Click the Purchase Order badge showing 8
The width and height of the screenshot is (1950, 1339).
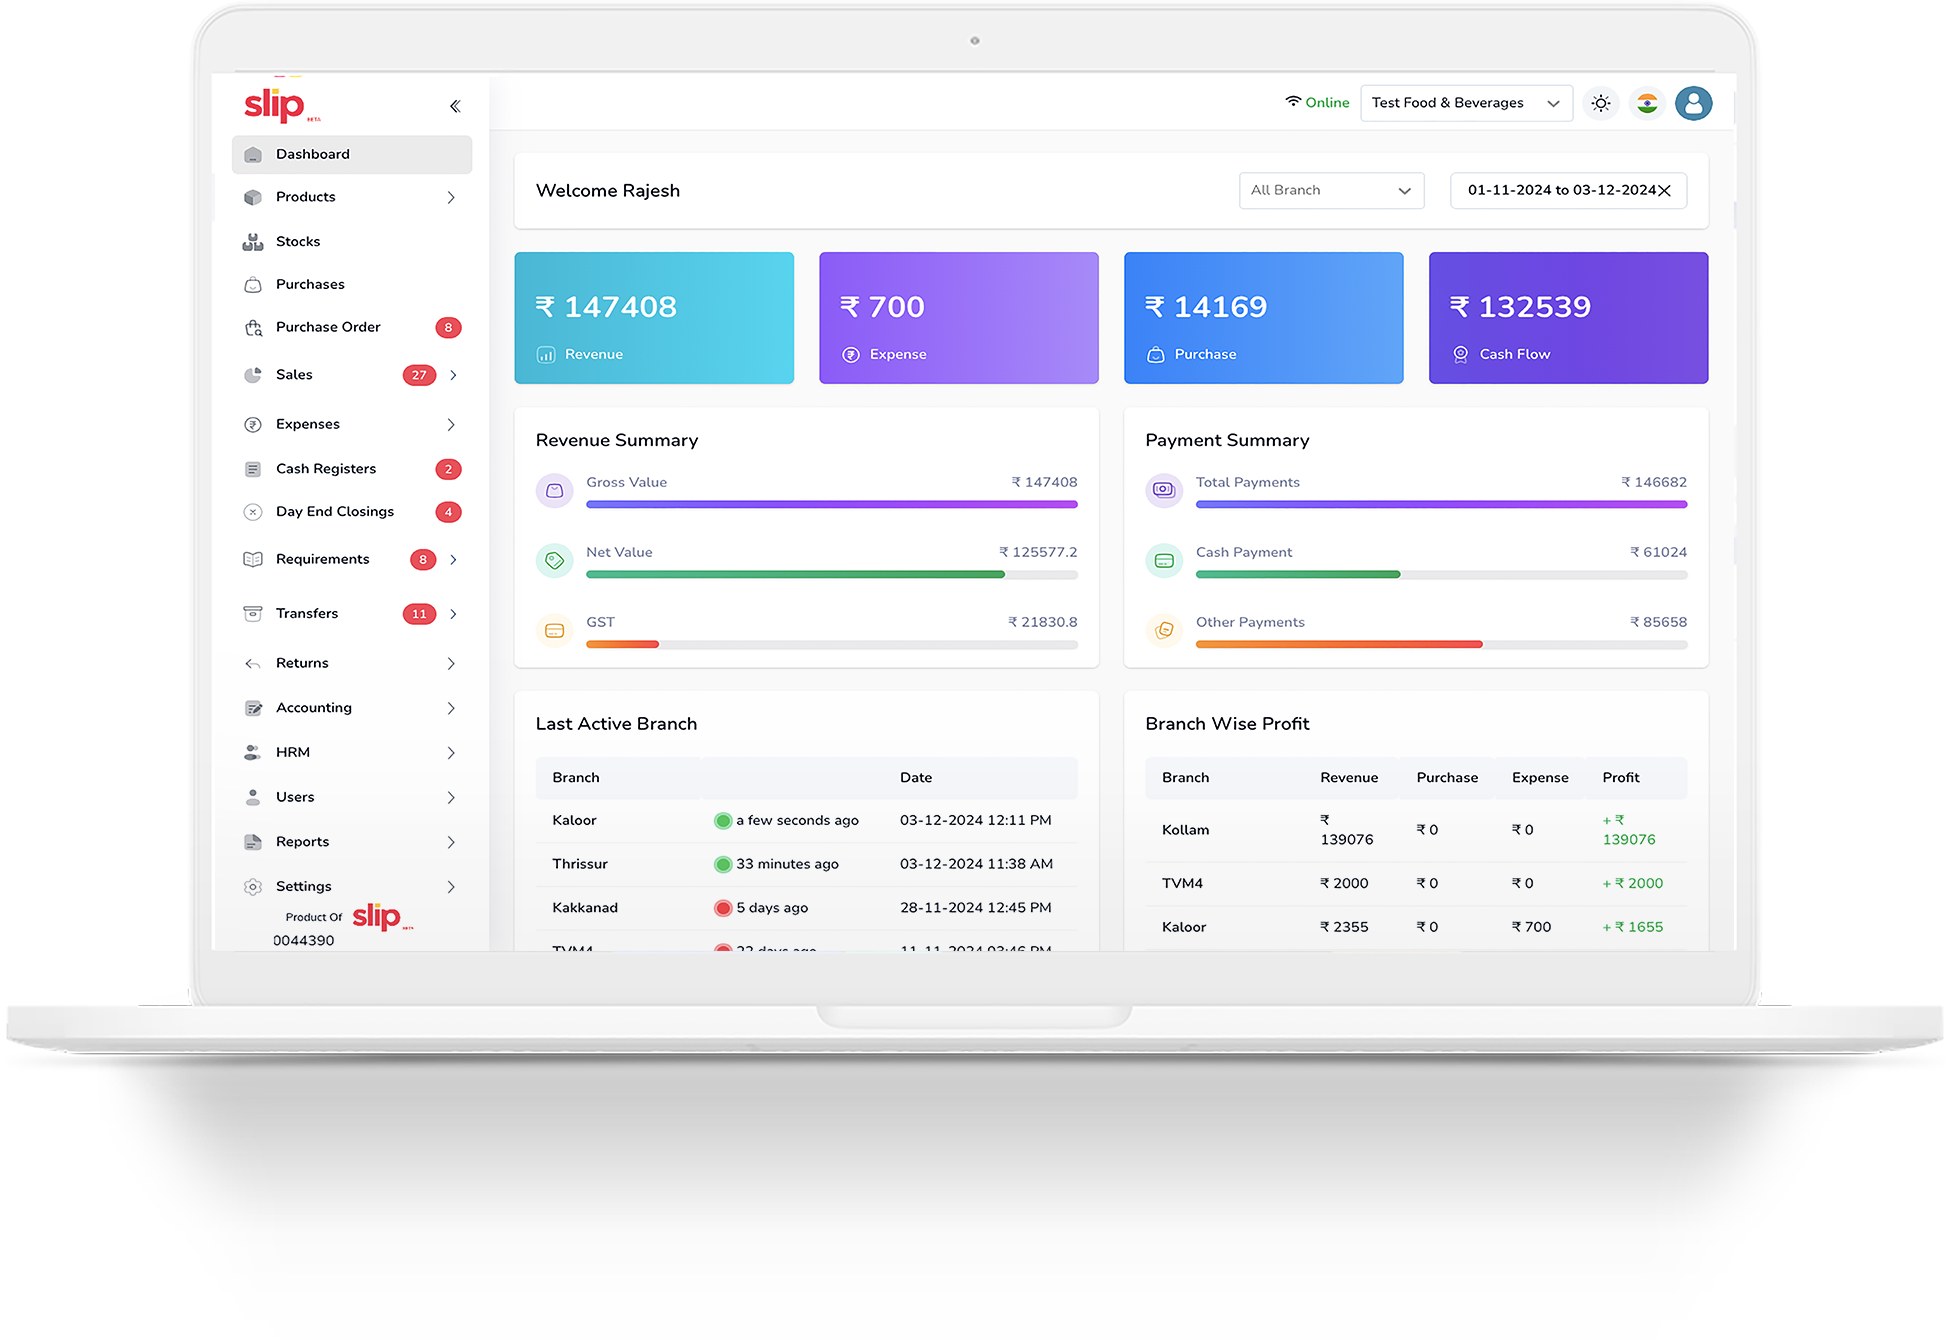pyautogui.click(x=448, y=327)
